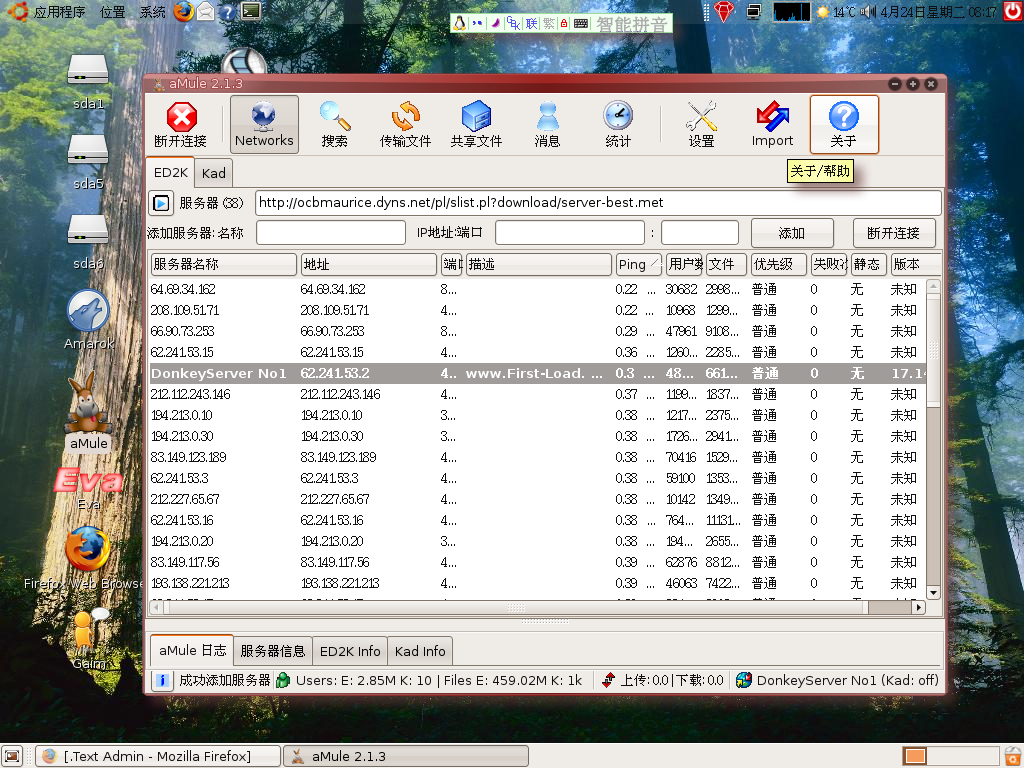Click the server 名称 name input field
The height and width of the screenshot is (768, 1024).
(x=330, y=232)
